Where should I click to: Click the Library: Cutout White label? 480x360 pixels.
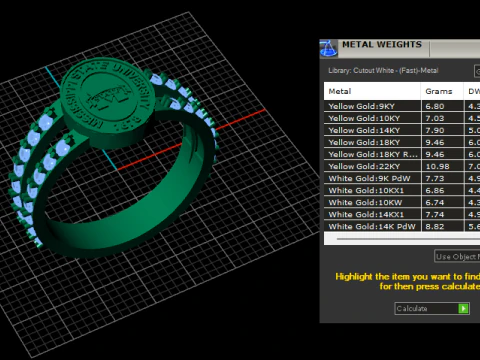pos(383,71)
